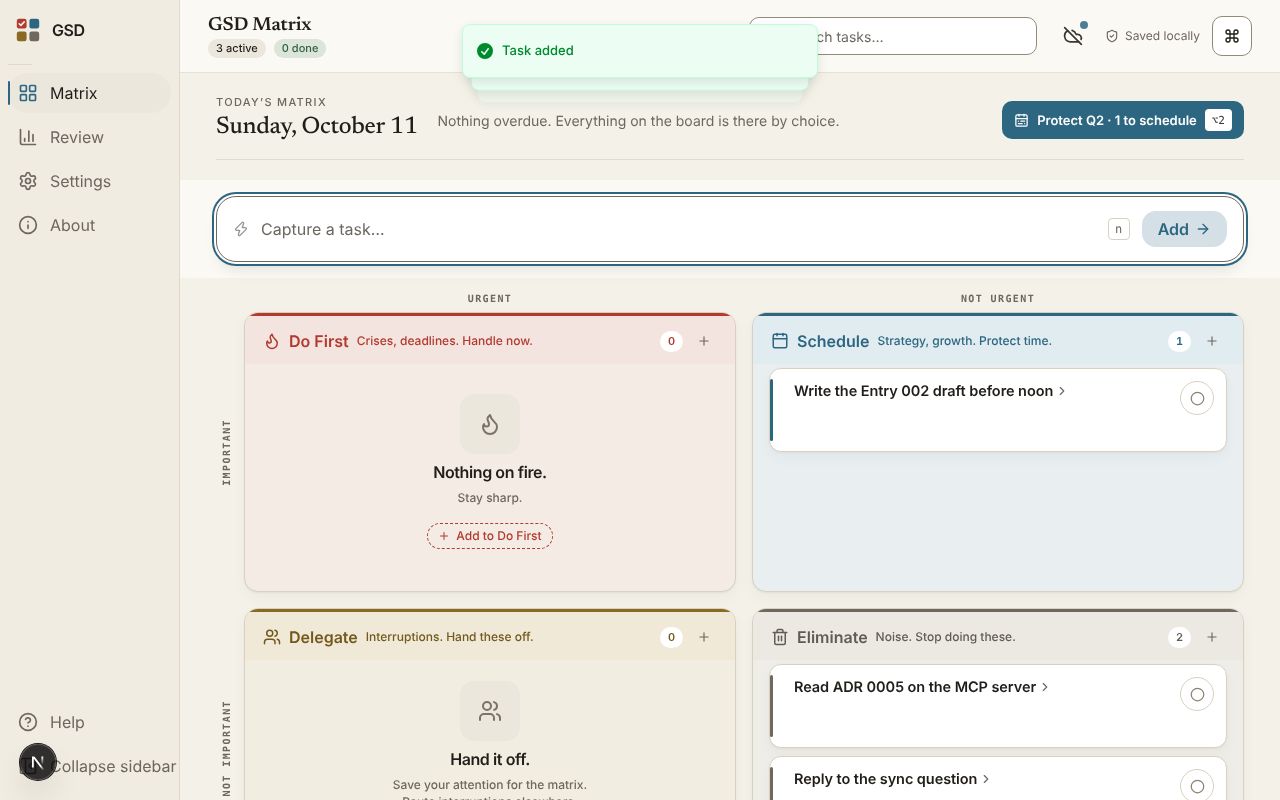Image resolution: width=1280 pixels, height=800 pixels.
Task: Open the command palette button
Action: 1232,36
